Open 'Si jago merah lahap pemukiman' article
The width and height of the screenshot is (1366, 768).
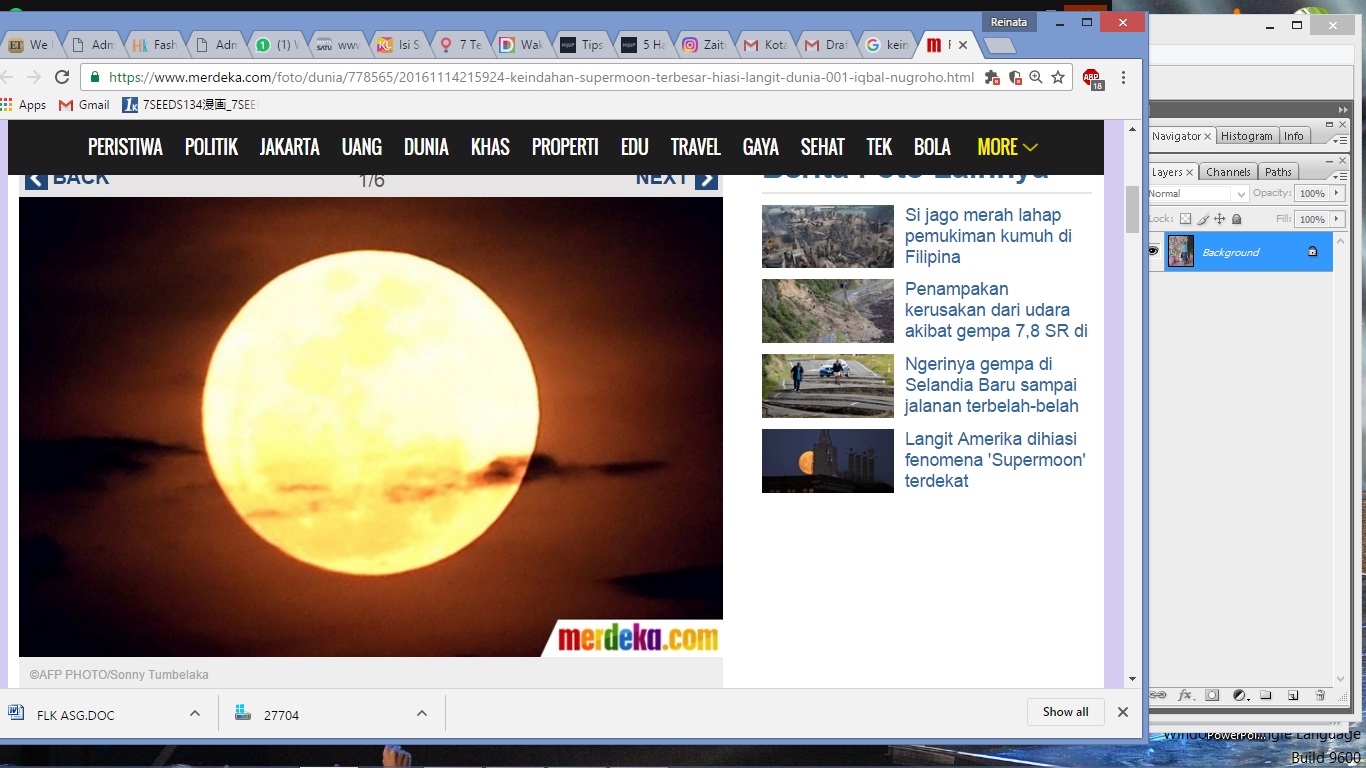point(988,236)
